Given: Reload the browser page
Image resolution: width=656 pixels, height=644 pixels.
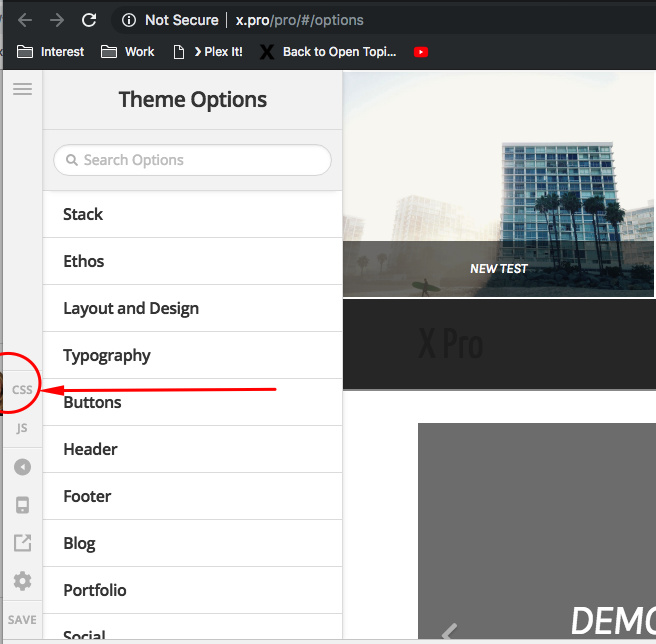Looking at the screenshot, I should click(x=89, y=20).
